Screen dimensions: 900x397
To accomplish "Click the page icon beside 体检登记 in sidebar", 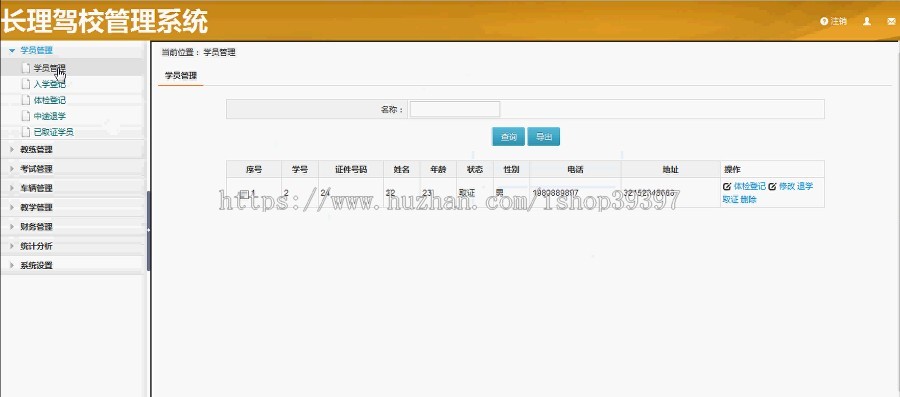I will pos(25,100).
